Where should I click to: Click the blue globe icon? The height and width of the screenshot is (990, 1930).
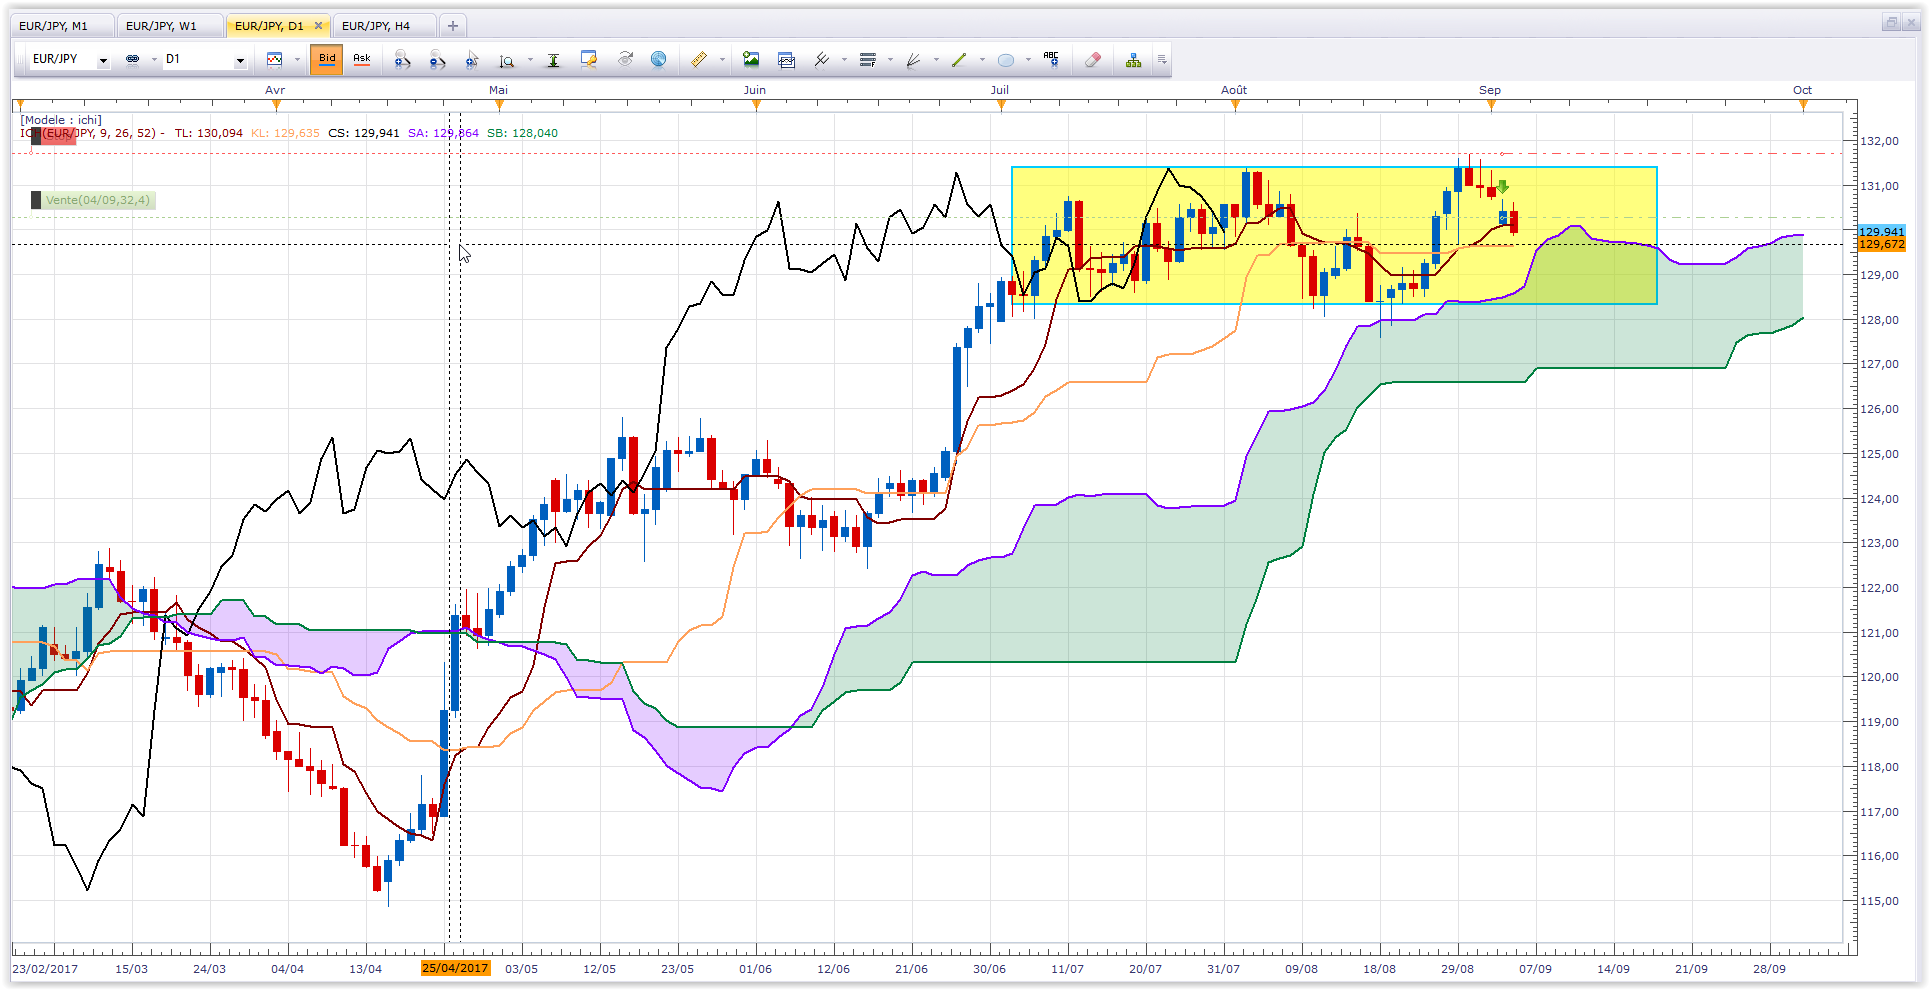point(659,59)
